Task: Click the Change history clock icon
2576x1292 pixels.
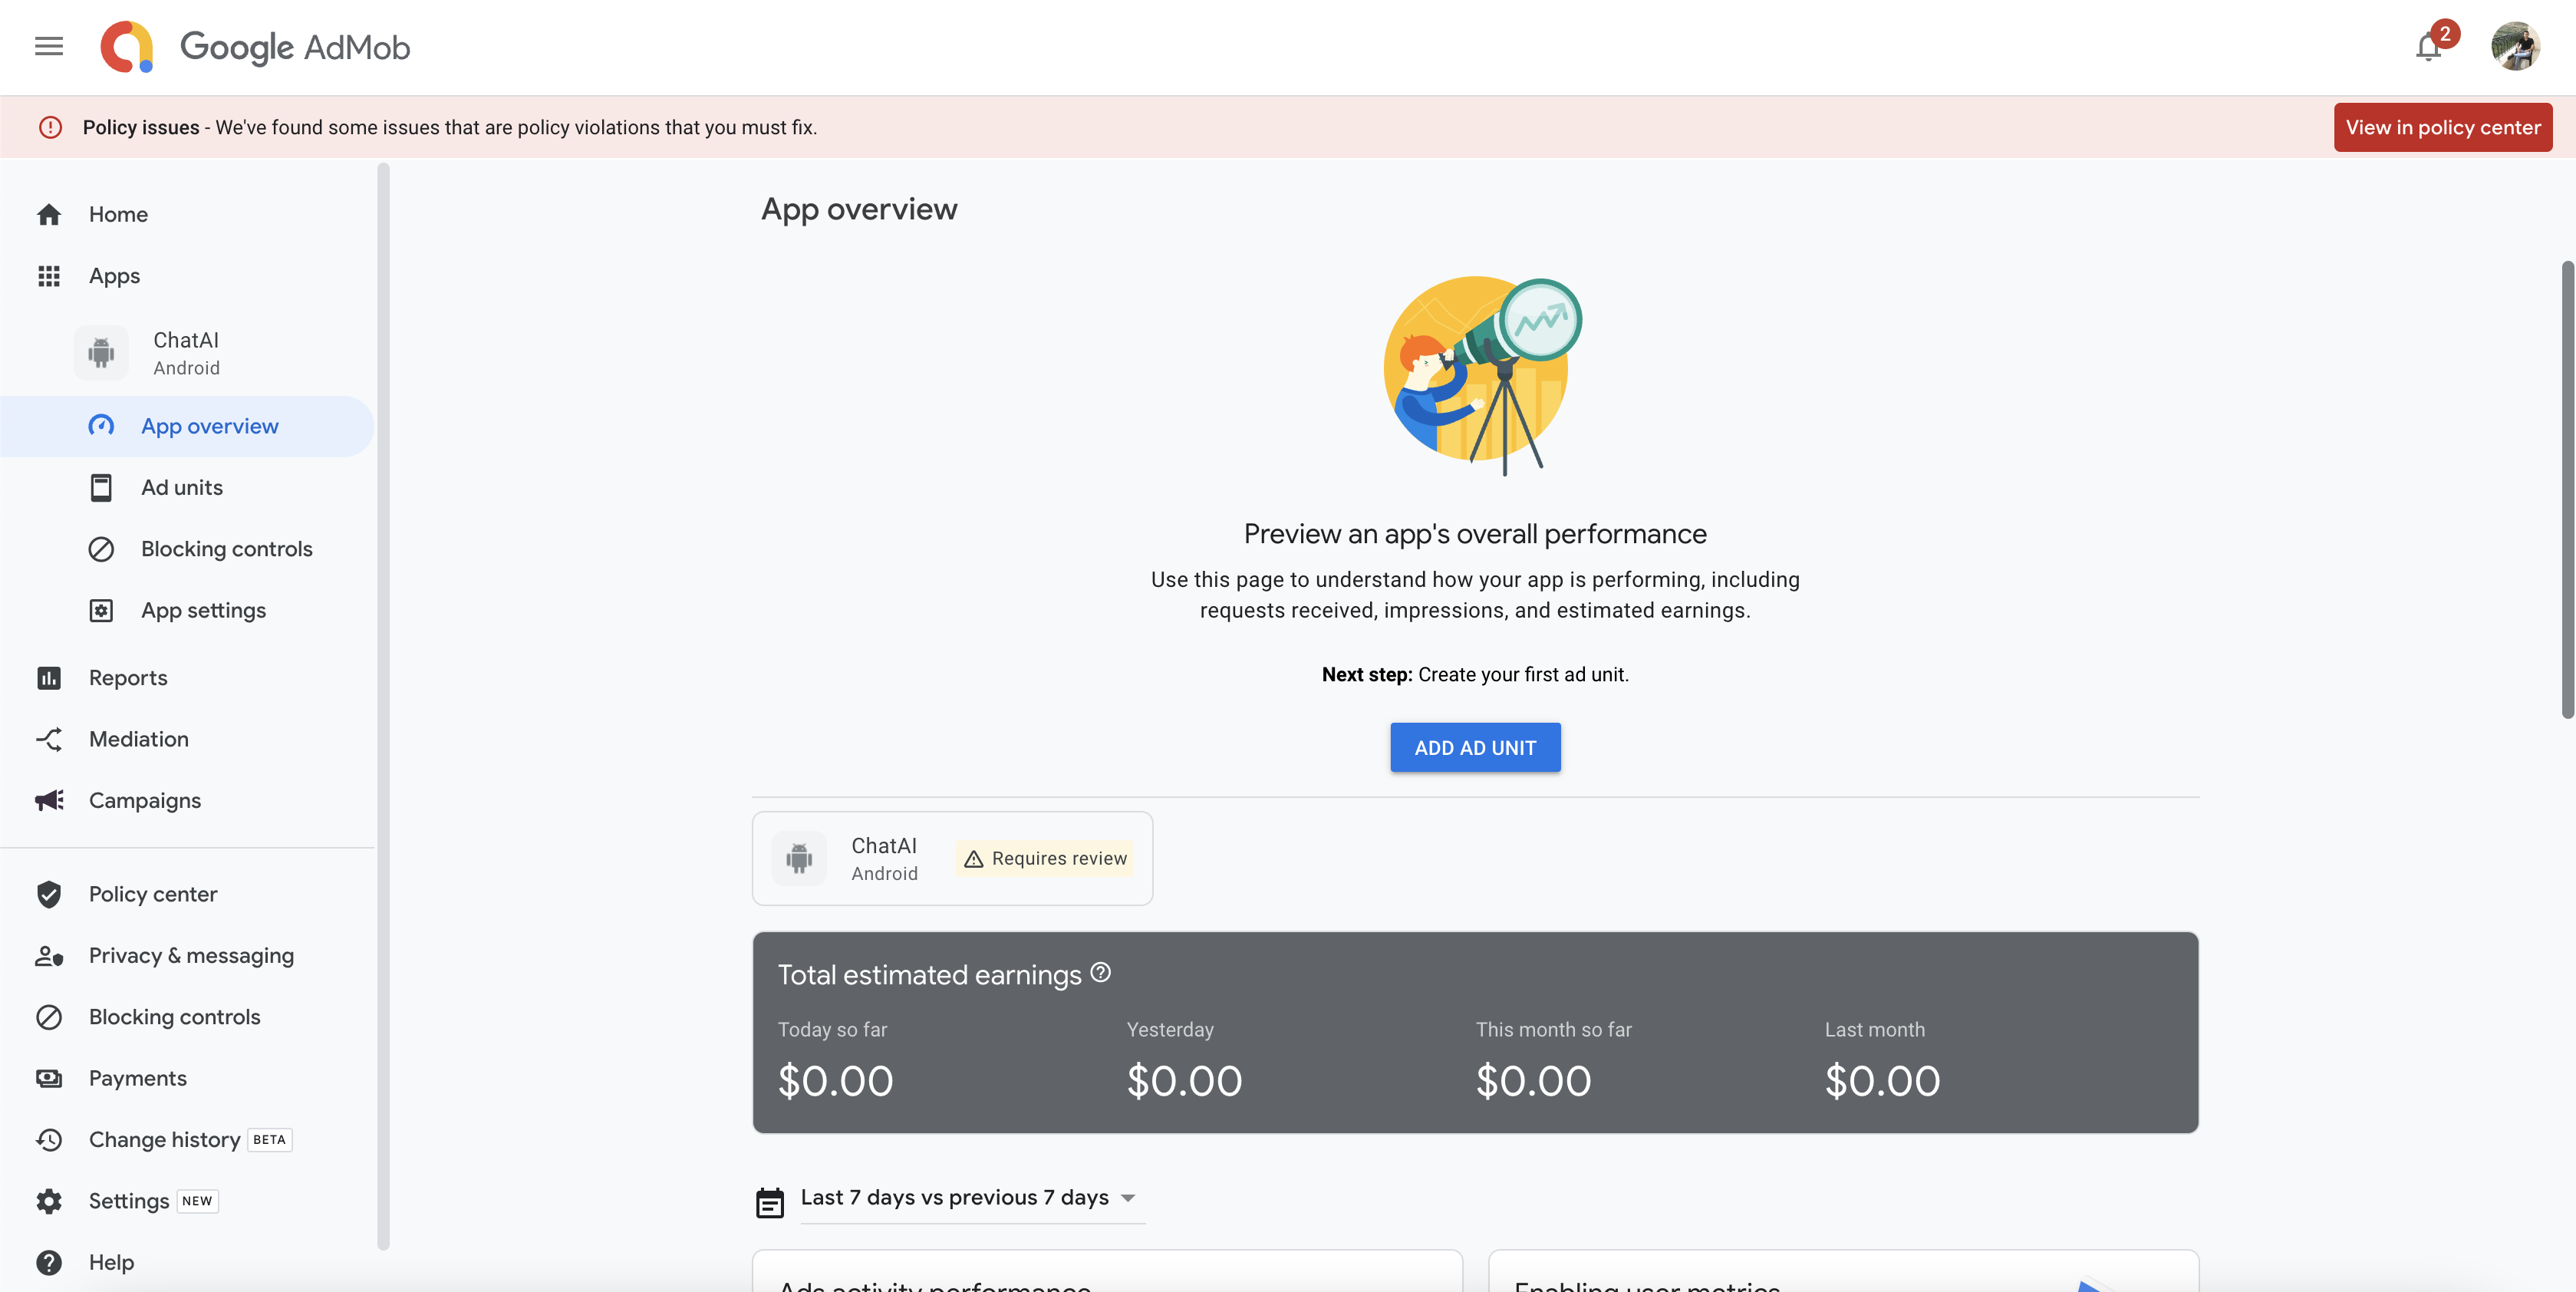Action: coord(49,1140)
